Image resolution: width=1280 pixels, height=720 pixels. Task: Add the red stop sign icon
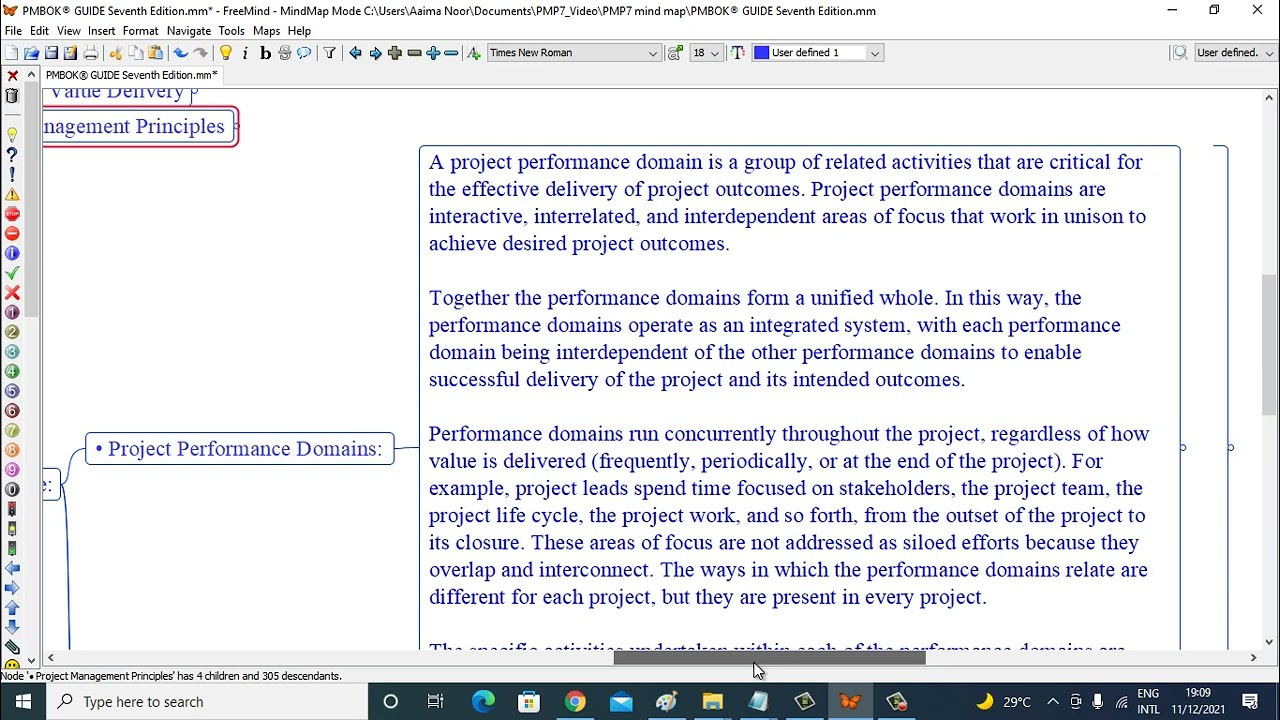tap(12, 214)
